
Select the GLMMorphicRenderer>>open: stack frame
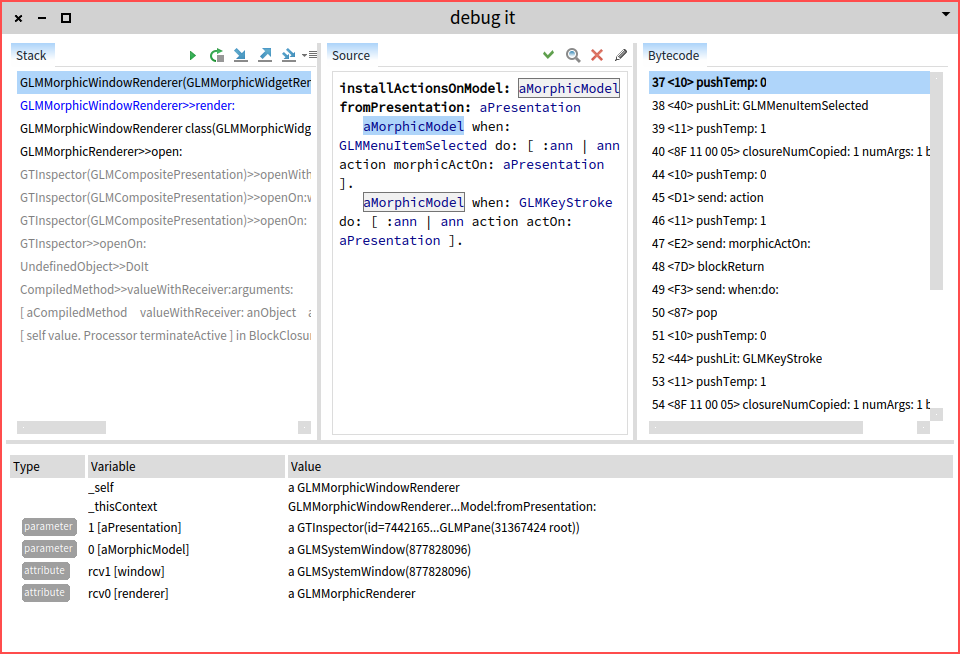(x=101, y=152)
